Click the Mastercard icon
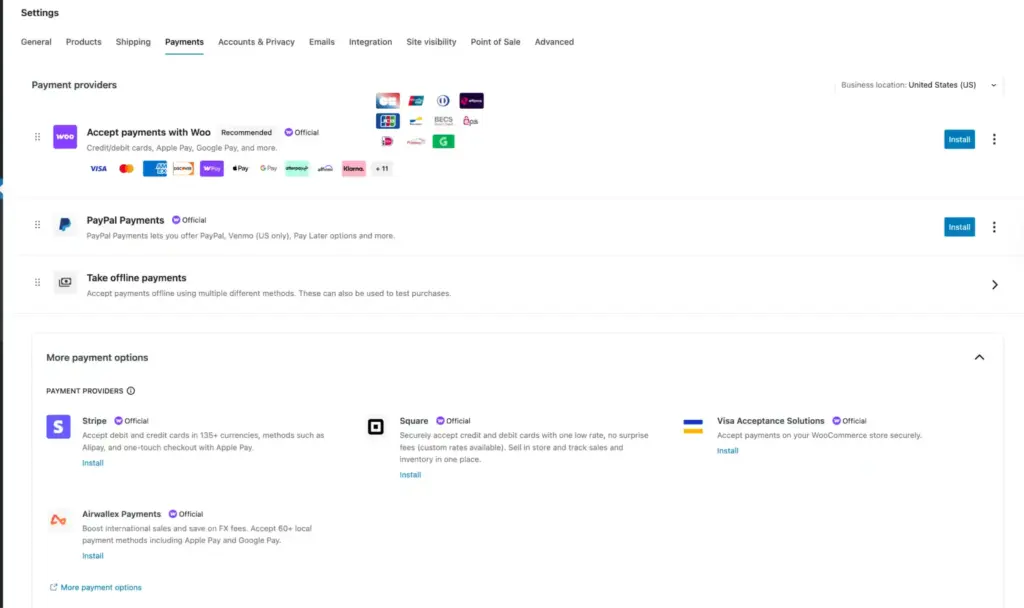 tap(125, 168)
